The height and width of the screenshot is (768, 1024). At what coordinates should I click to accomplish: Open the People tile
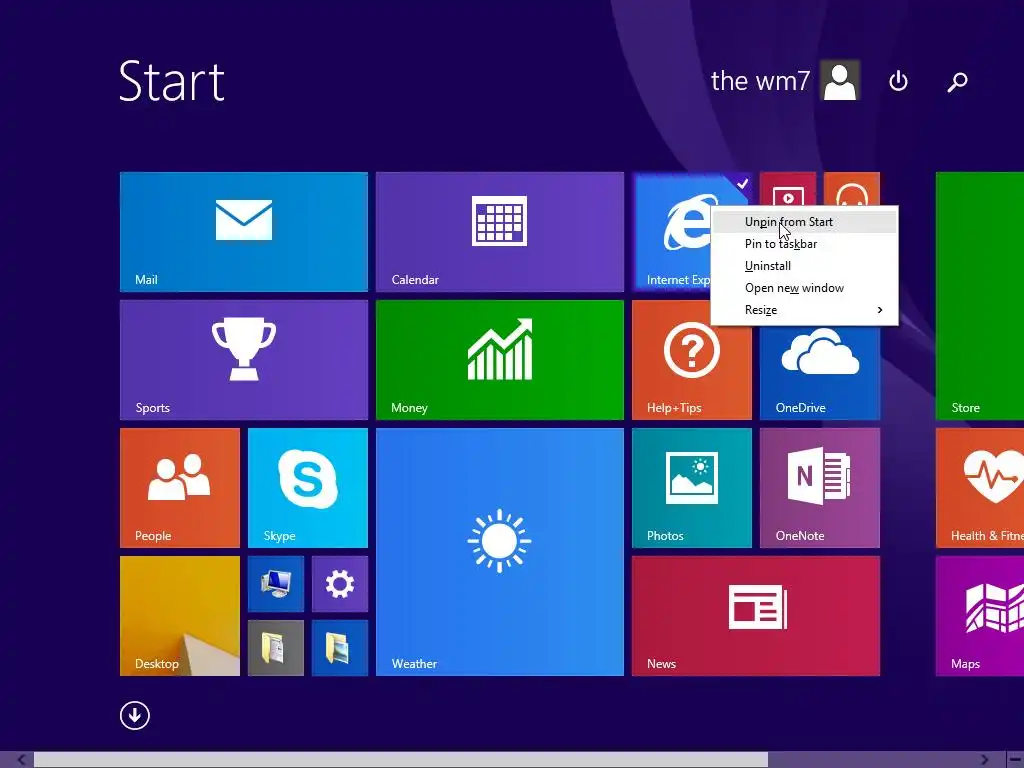click(x=180, y=488)
